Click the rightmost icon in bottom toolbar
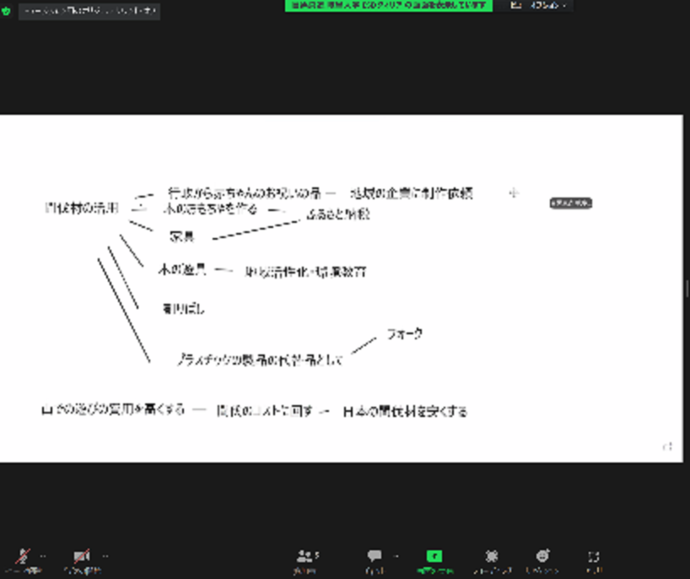Viewport: 690px width, 579px height. [594, 556]
